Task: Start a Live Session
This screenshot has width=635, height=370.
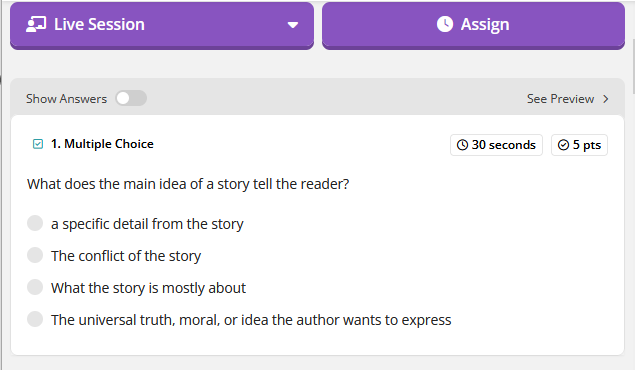Action: tap(162, 26)
